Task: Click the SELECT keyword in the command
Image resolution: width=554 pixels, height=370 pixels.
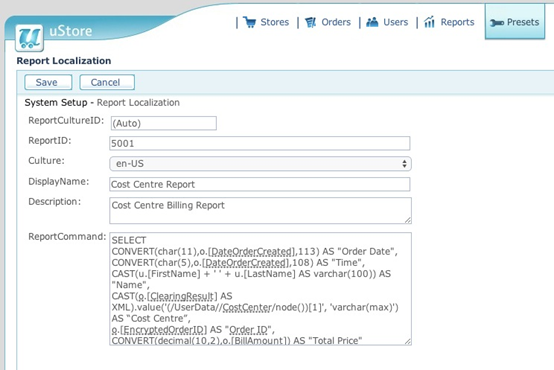Action: (x=129, y=240)
